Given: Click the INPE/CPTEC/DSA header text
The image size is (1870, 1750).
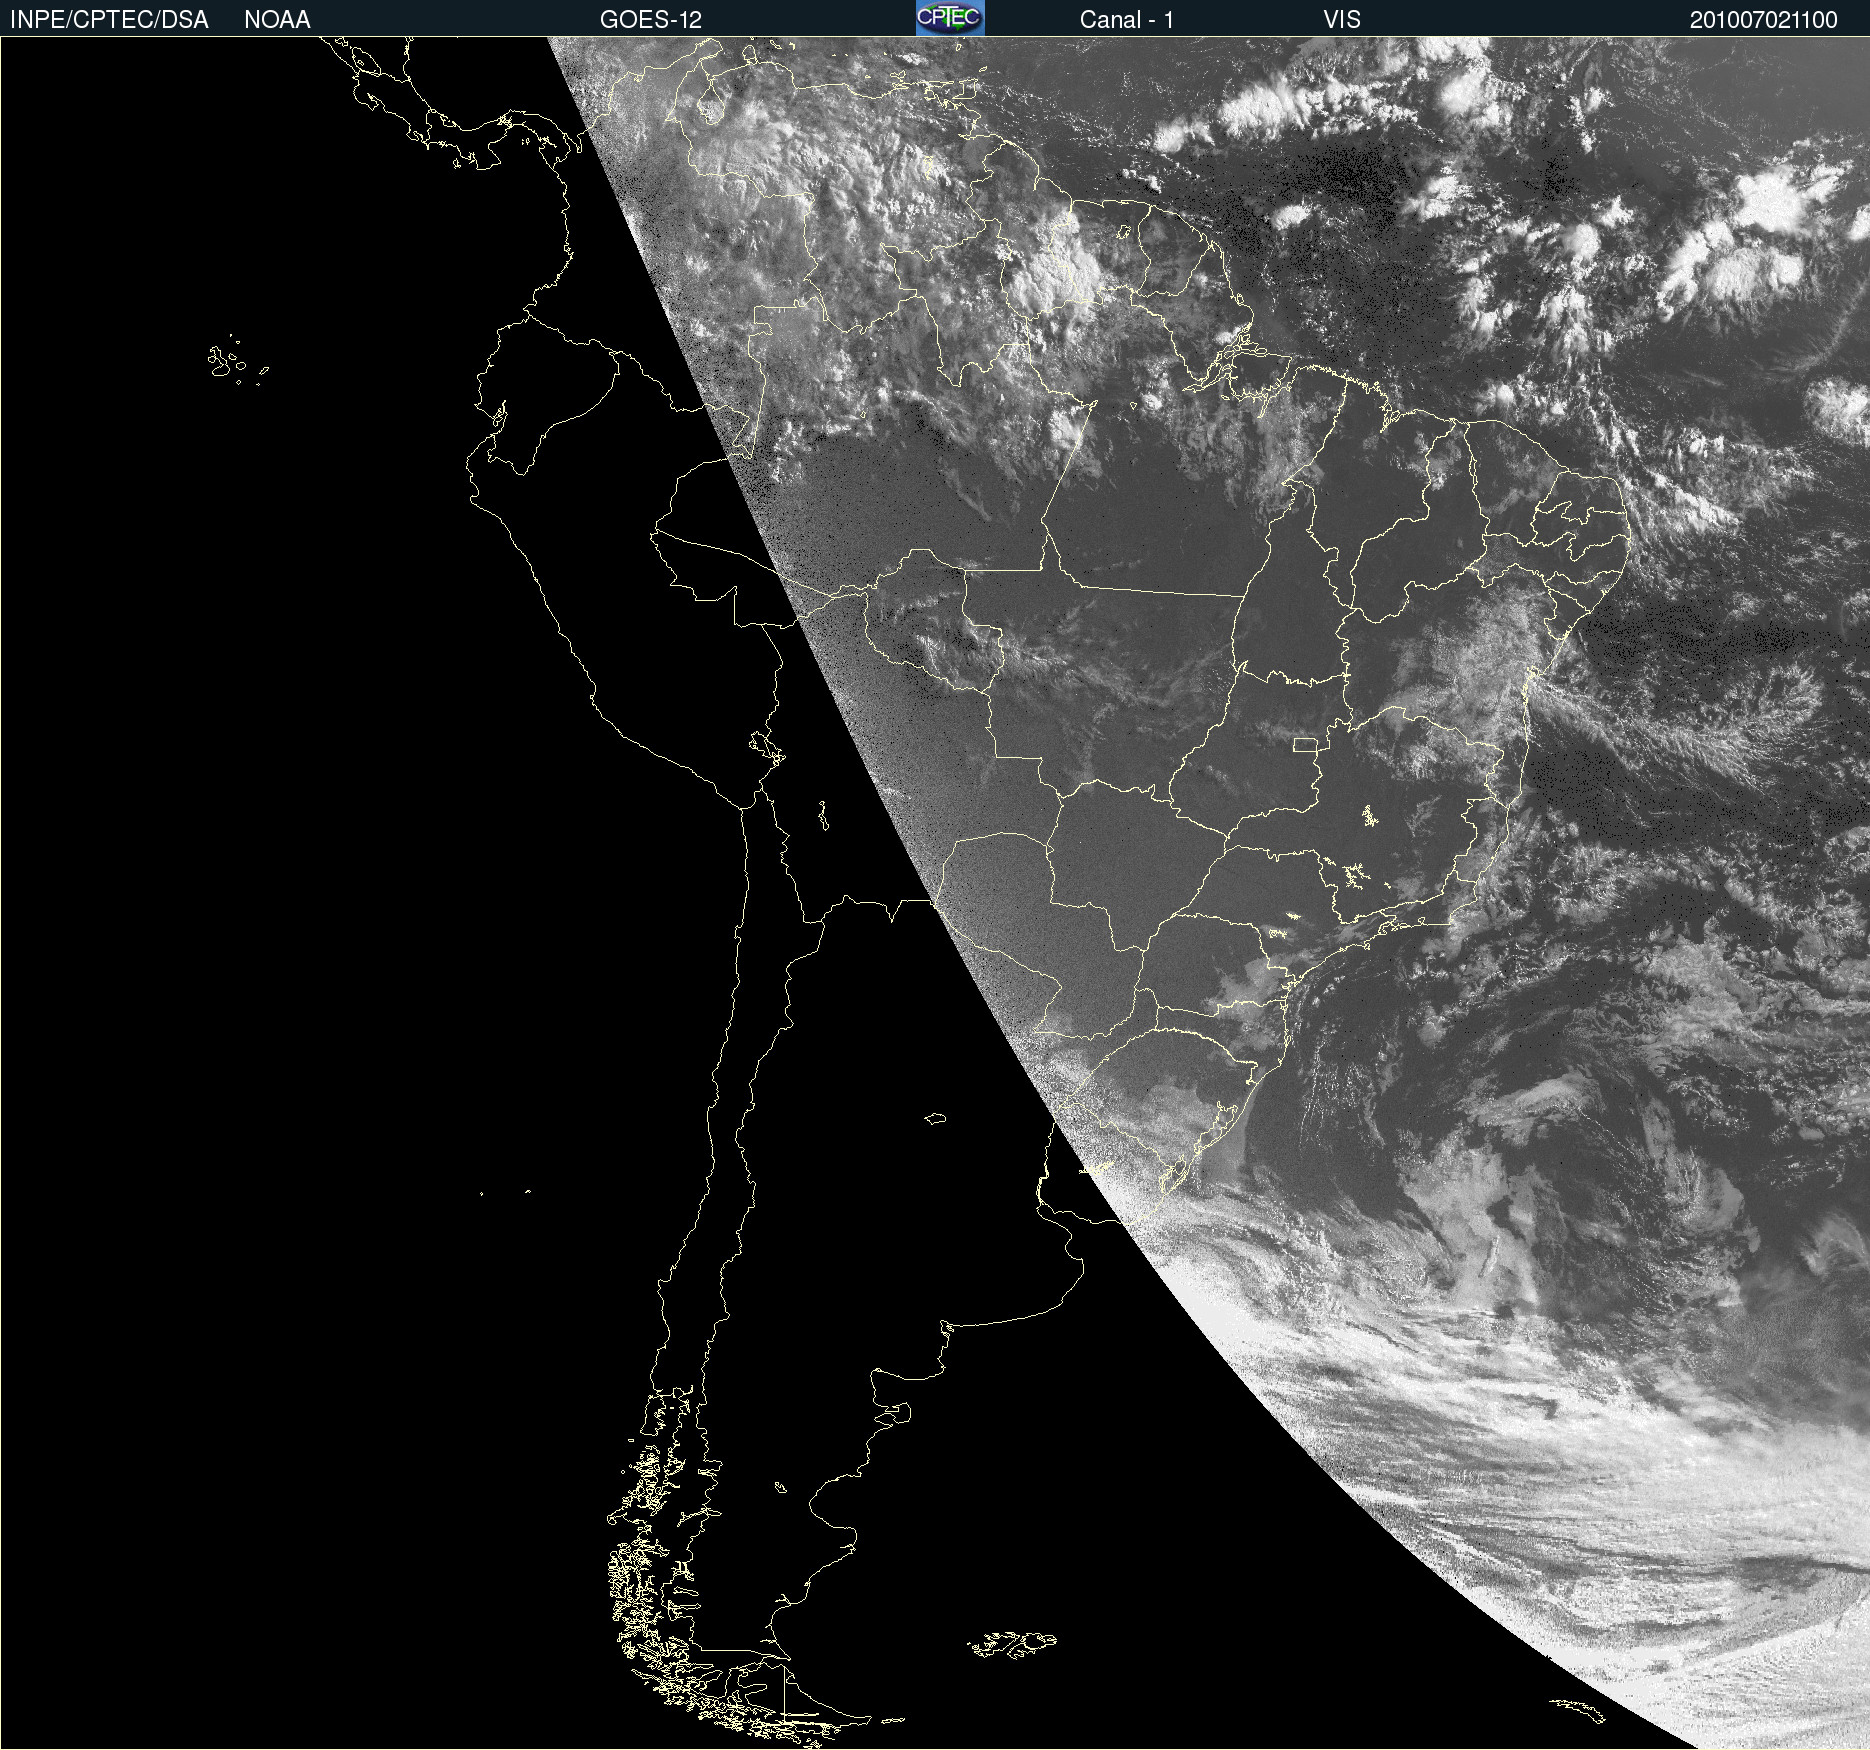Looking at the screenshot, I should (109, 20).
